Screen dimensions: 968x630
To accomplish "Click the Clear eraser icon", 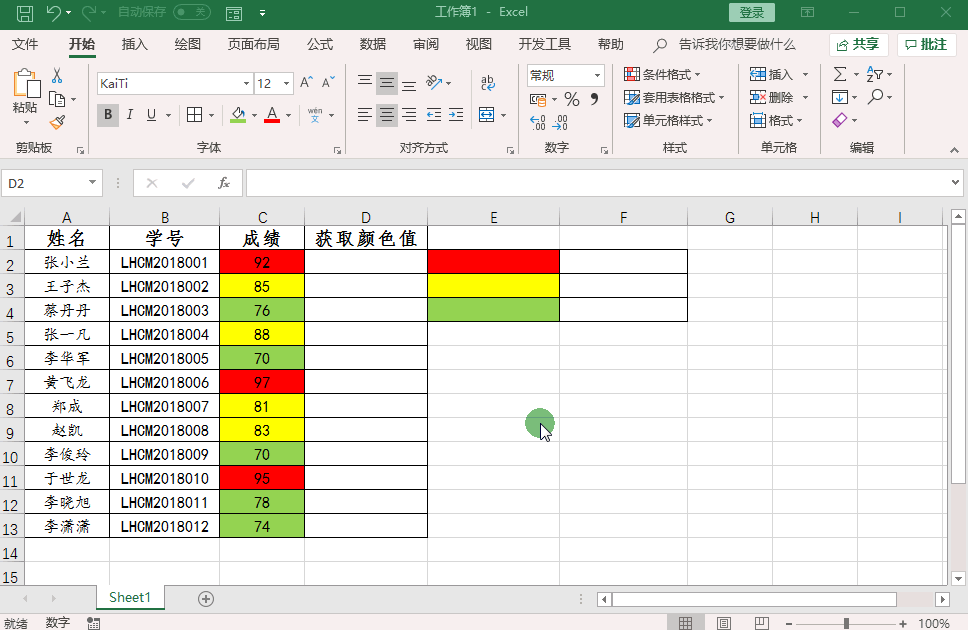I will click(x=840, y=120).
